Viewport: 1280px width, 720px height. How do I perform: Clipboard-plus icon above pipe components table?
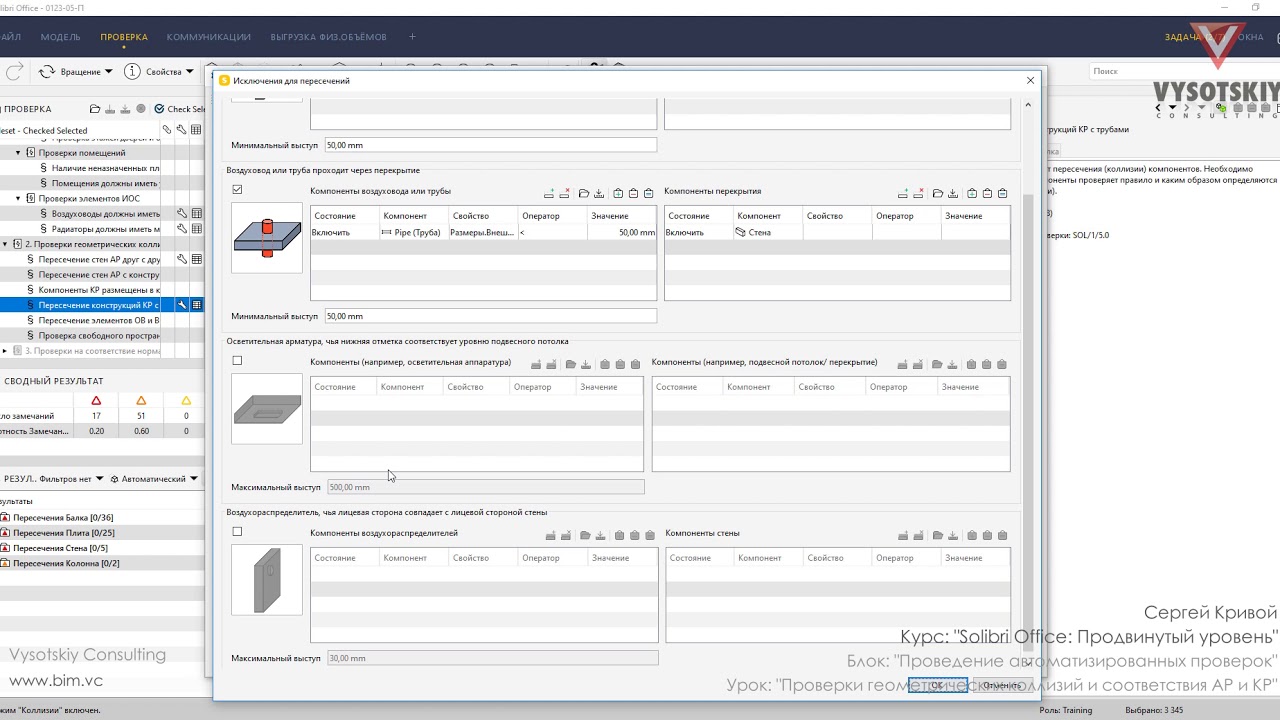pos(618,193)
